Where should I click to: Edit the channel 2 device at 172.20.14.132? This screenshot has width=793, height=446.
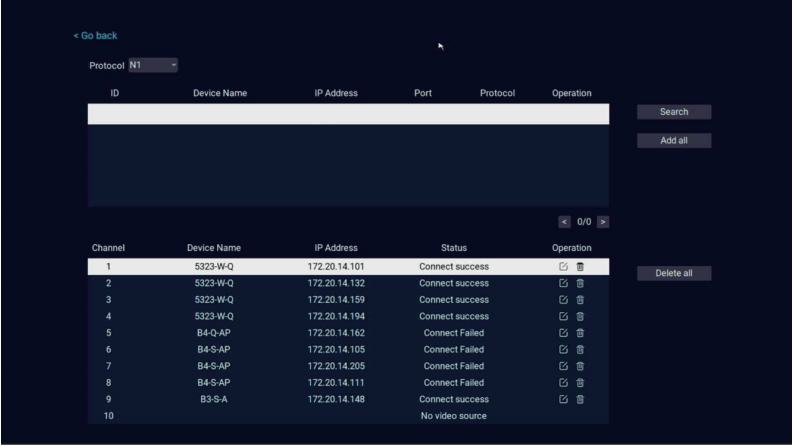point(564,284)
